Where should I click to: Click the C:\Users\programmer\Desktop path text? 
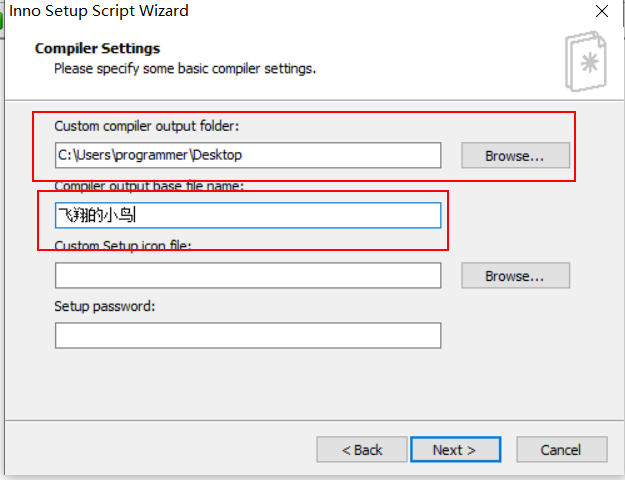tap(150, 155)
